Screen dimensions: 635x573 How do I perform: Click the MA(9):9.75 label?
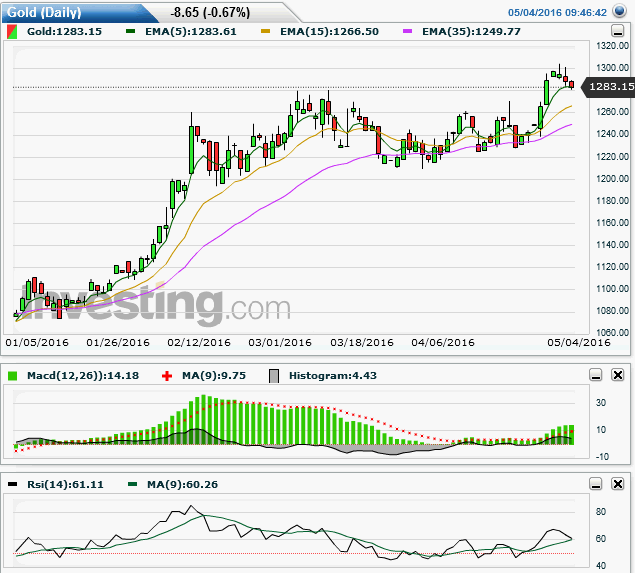214,376
